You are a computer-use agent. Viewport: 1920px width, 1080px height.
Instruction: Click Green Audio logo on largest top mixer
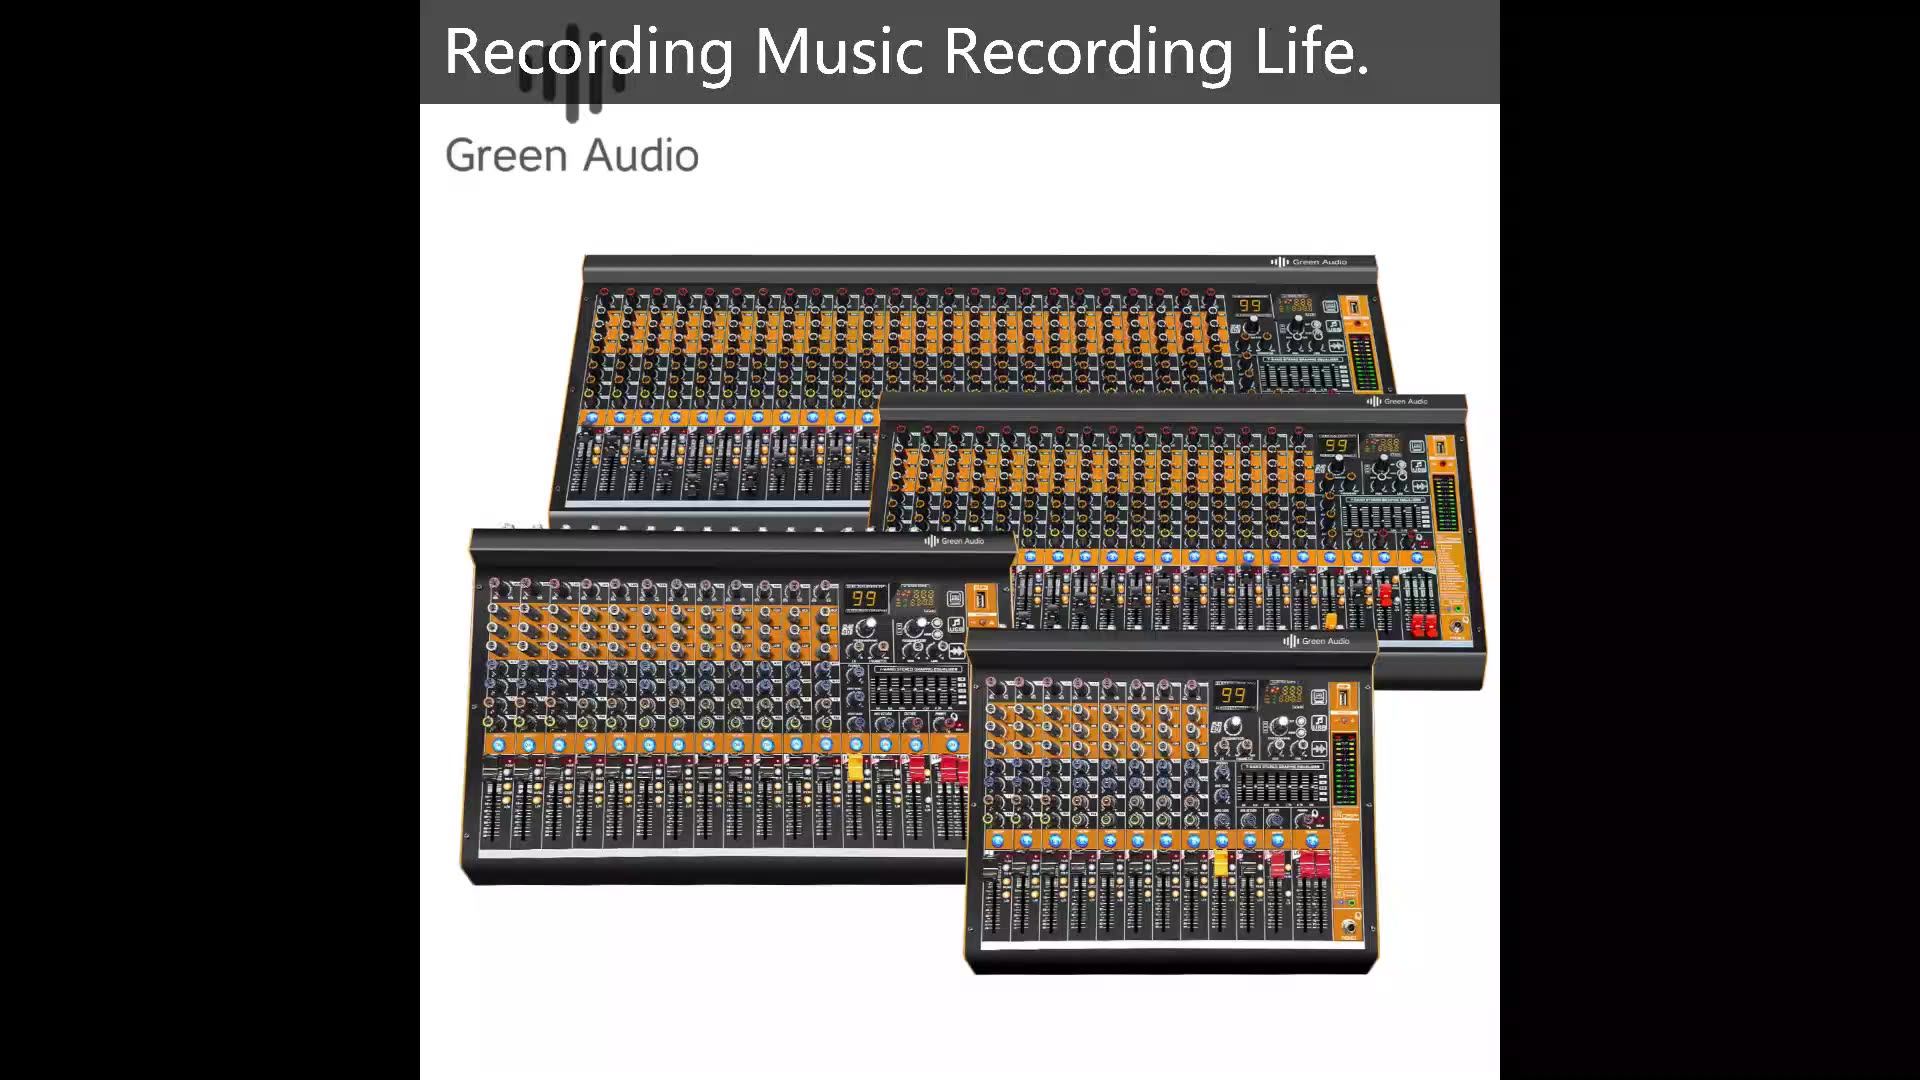[x=1309, y=262]
